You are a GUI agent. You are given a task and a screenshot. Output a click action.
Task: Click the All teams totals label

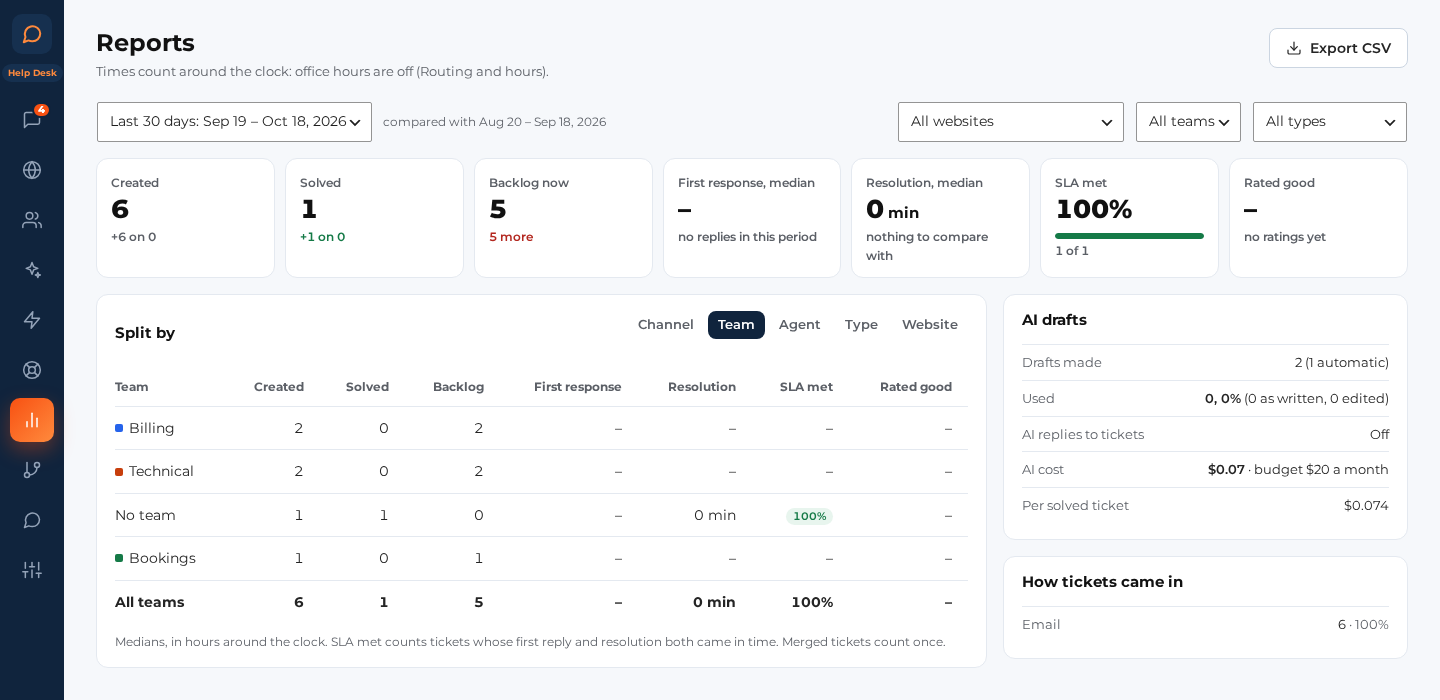click(150, 602)
